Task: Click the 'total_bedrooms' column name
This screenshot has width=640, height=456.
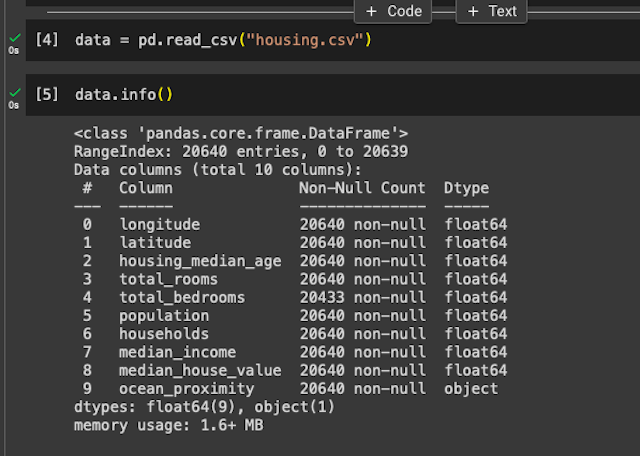Action: click(182, 298)
